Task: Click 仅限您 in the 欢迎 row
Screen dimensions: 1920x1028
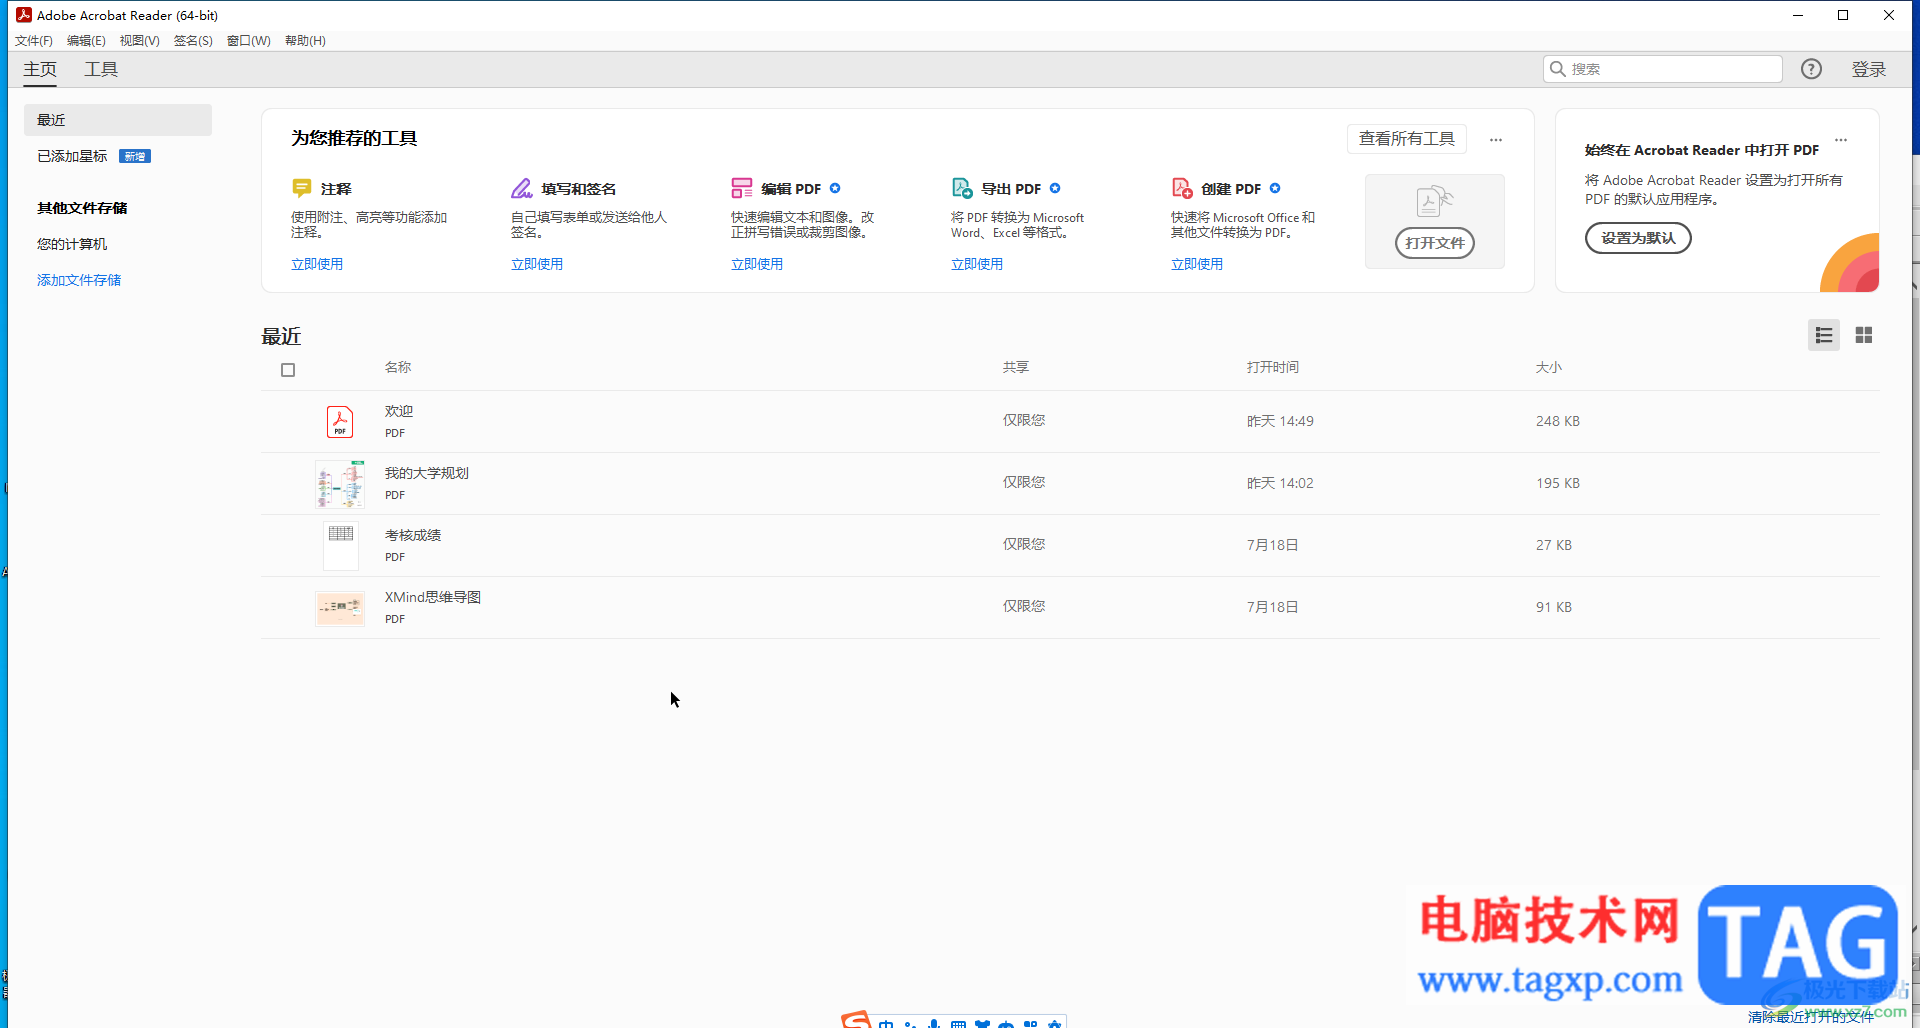Action: click(x=1024, y=420)
